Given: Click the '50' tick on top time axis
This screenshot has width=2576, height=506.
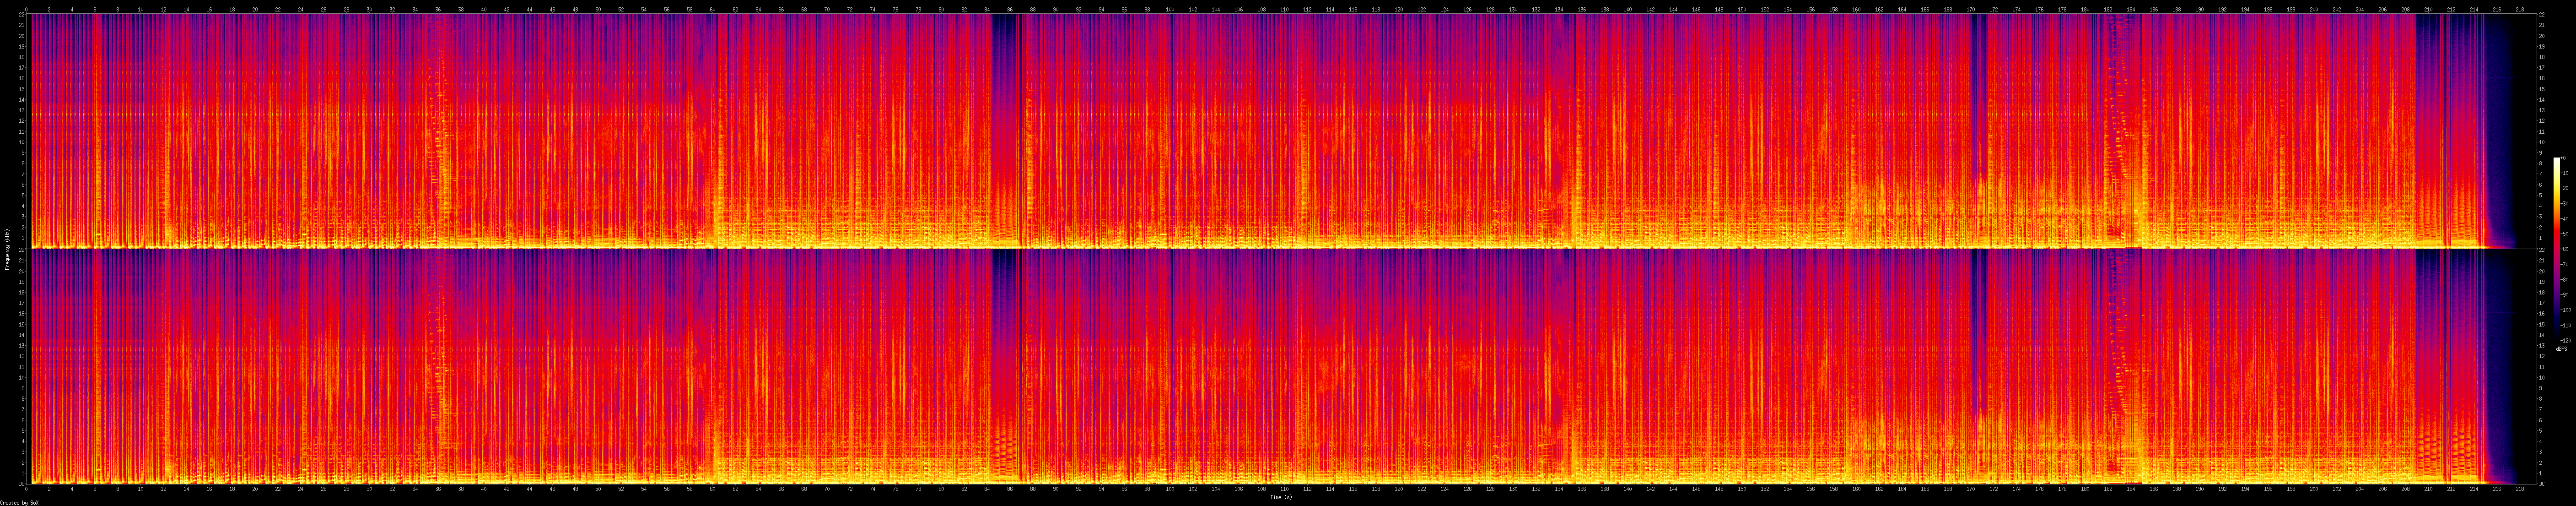Looking at the screenshot, I should click(598, 9).
